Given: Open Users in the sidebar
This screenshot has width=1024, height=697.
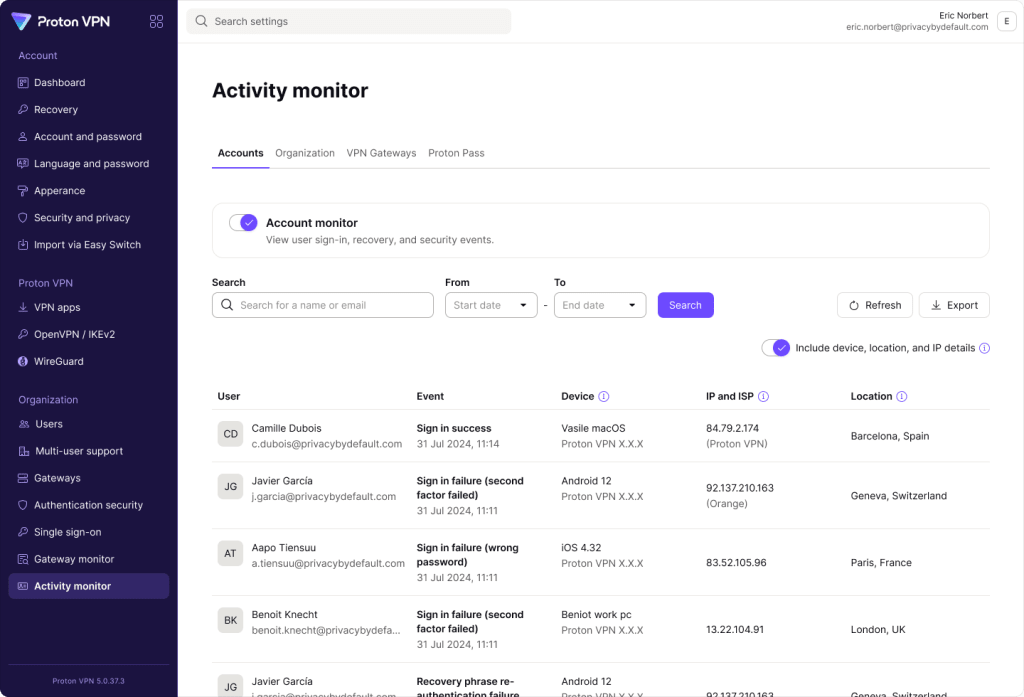Looking at the screenshot, I should [x=89, y=424].
